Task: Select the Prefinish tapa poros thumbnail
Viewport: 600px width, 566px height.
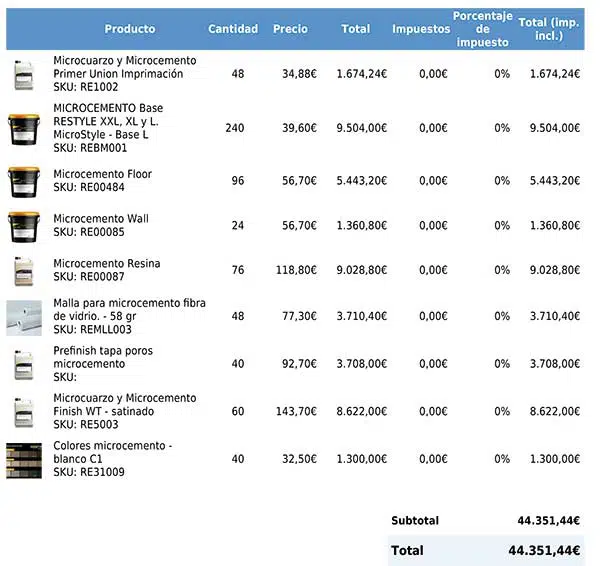Action: pos(24,364)
